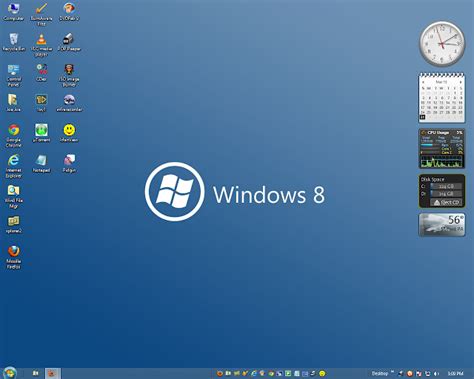
Task: Open the Word File Mgr folder icon
Action: coord(13,196)
